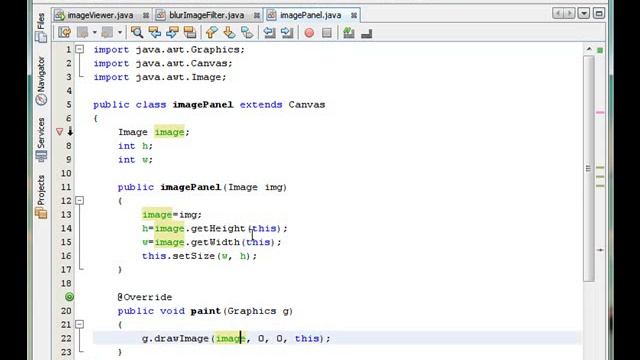Click the green override glyph by @Override

click(69, 297)
